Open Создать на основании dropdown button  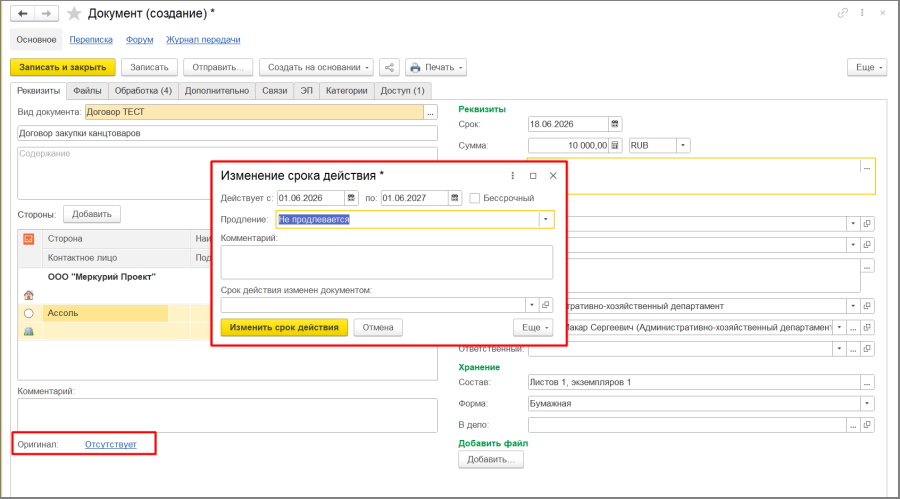[316, 67]
